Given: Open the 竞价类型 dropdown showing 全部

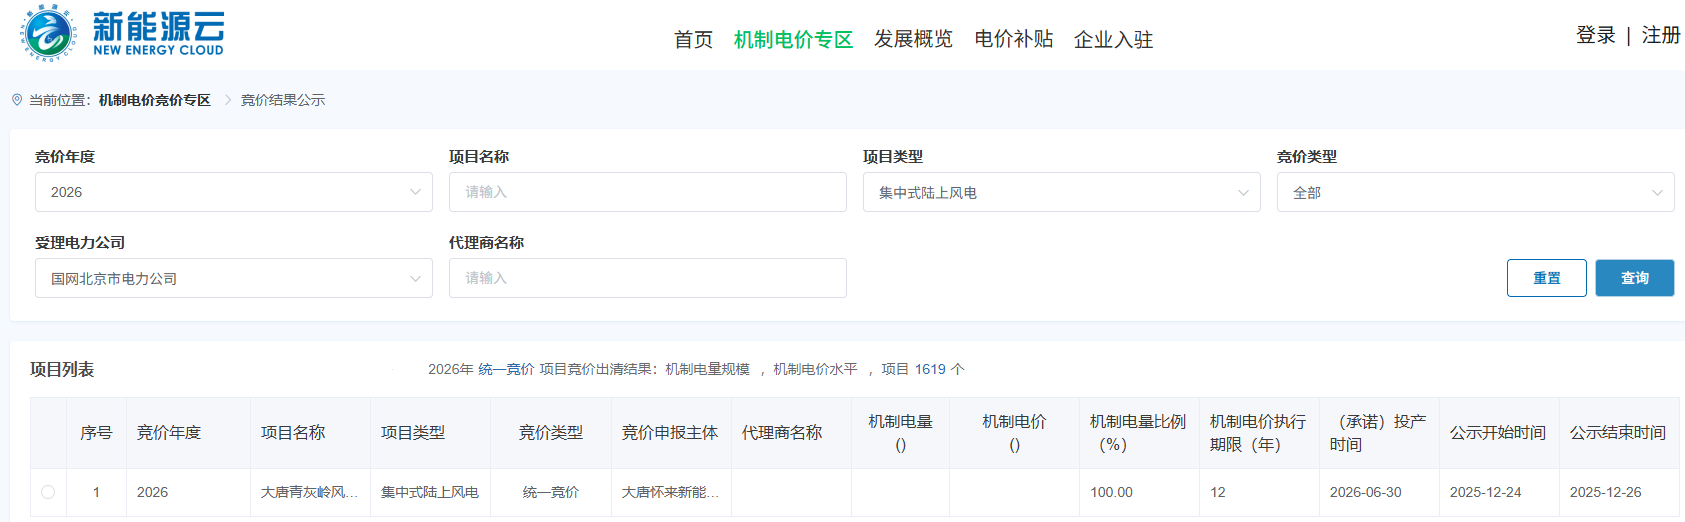Looking at the screenshot, I should (x=1475, y=192).
